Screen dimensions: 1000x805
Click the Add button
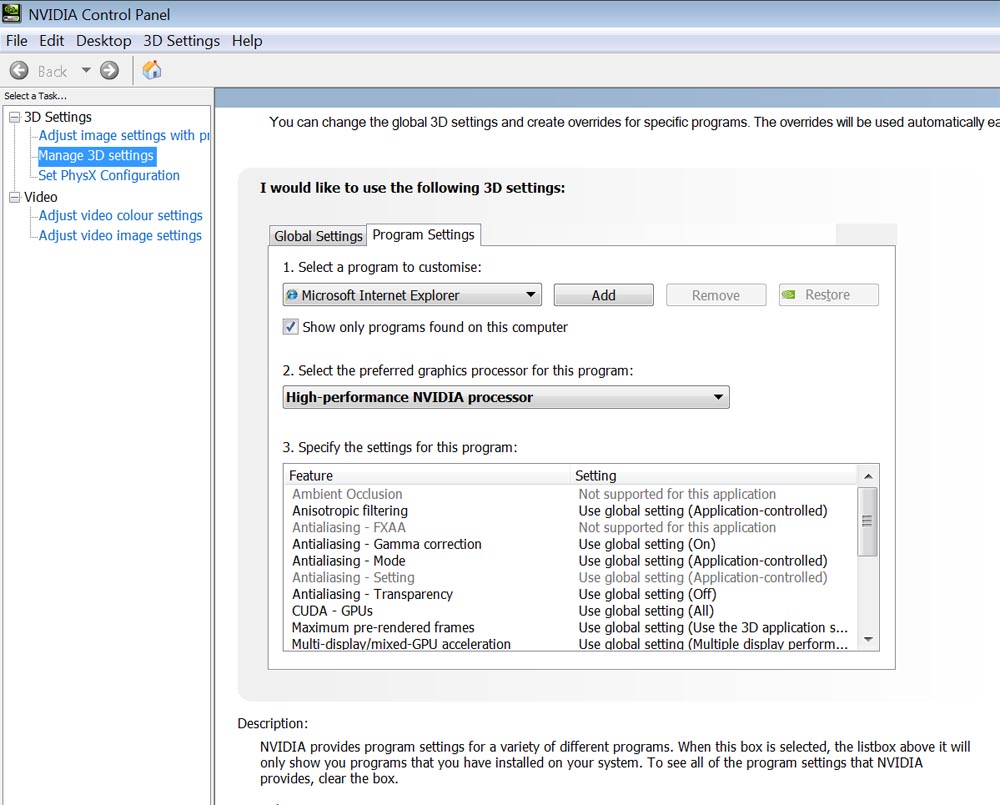click(x=603, y=295)
